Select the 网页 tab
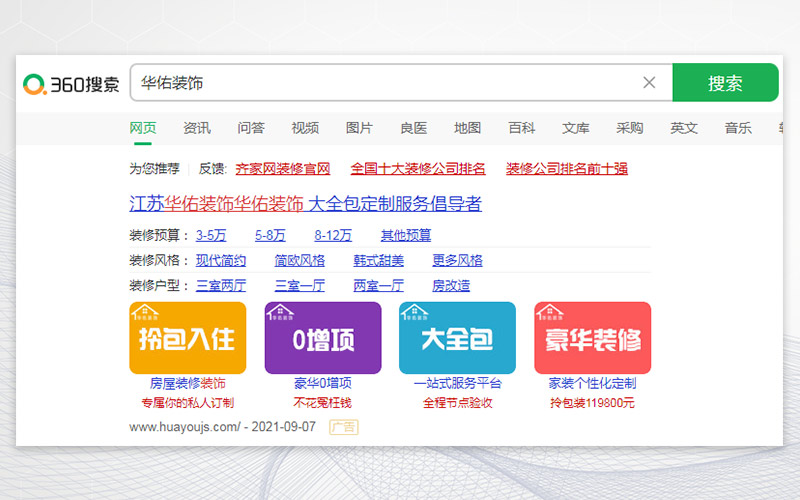This screenshot has width=800, height=500. pos(143,128)
